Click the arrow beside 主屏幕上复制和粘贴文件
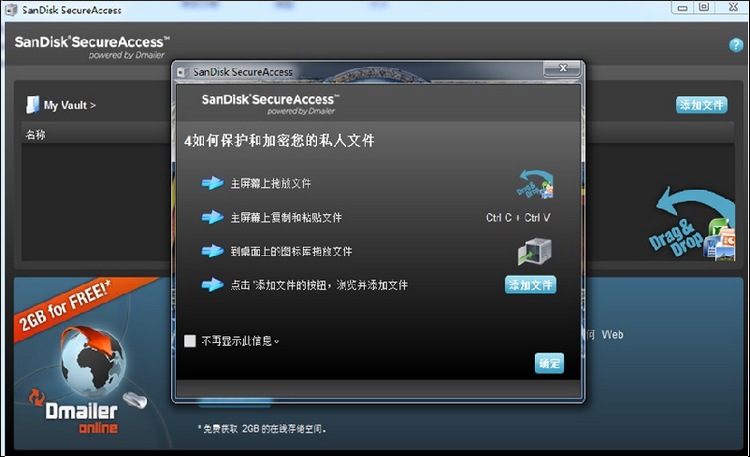This screenshot has height=457, width=750. pyautogui.click(x=212, y=217)
